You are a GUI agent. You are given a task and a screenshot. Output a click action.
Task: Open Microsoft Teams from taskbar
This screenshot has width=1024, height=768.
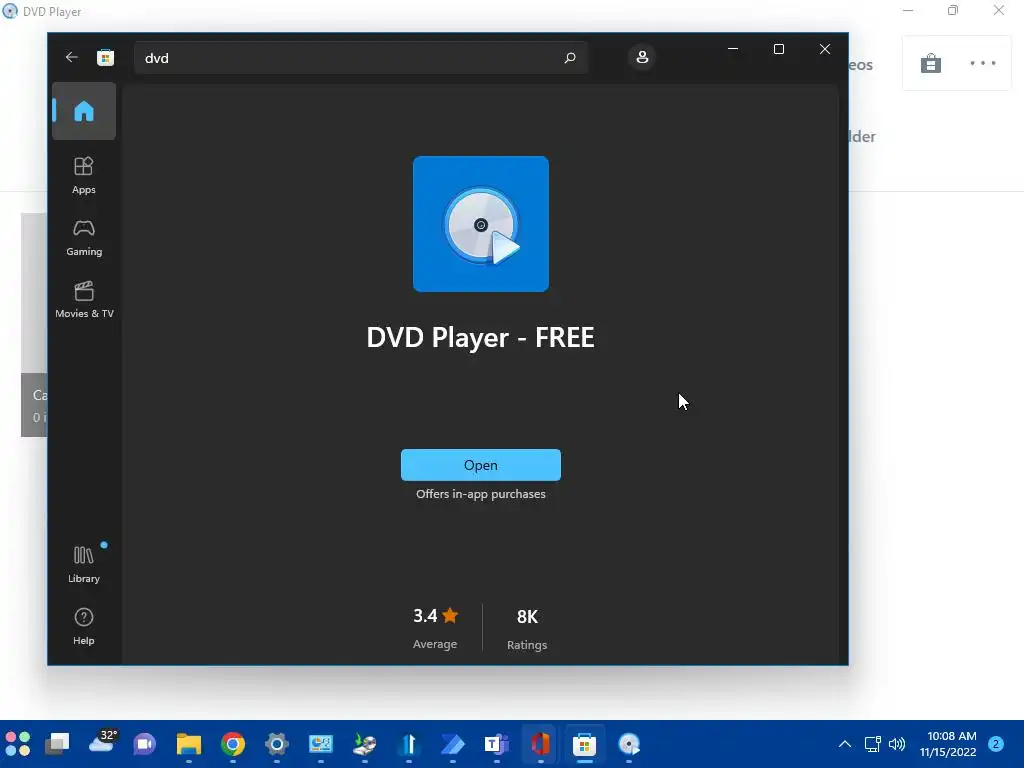(496, 744)
